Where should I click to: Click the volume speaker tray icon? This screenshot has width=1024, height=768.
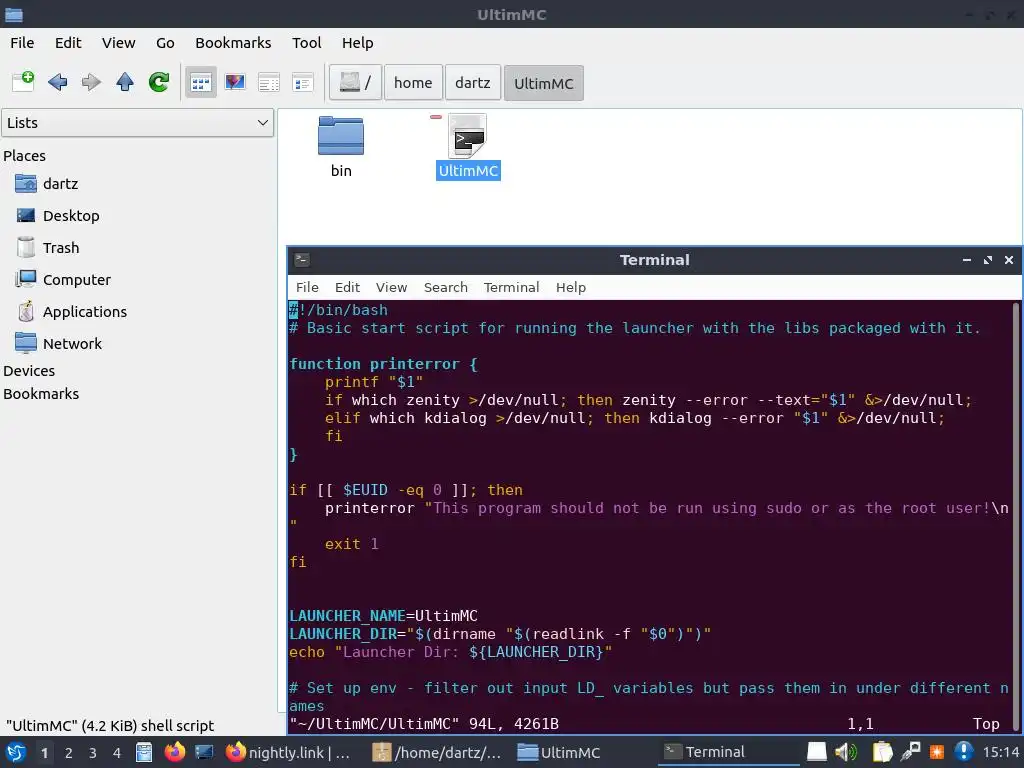click(x=846, y=752)
